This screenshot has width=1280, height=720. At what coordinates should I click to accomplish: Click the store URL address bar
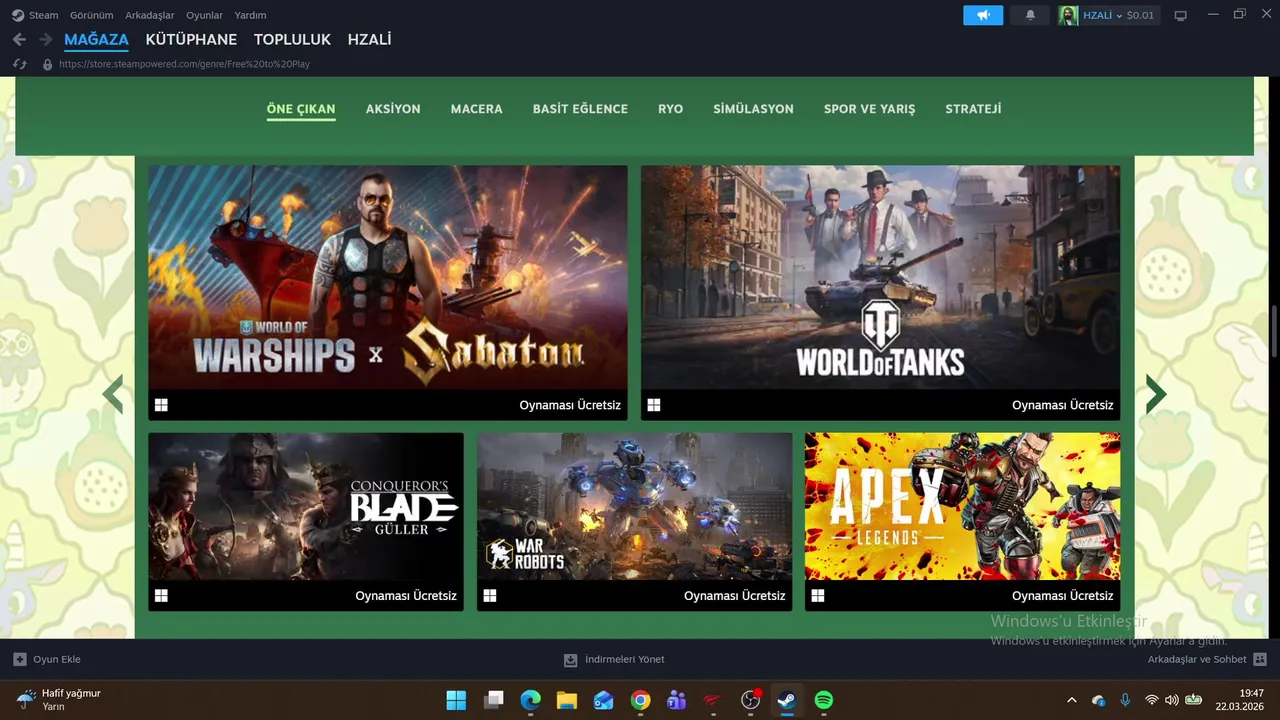coord(185,64)
